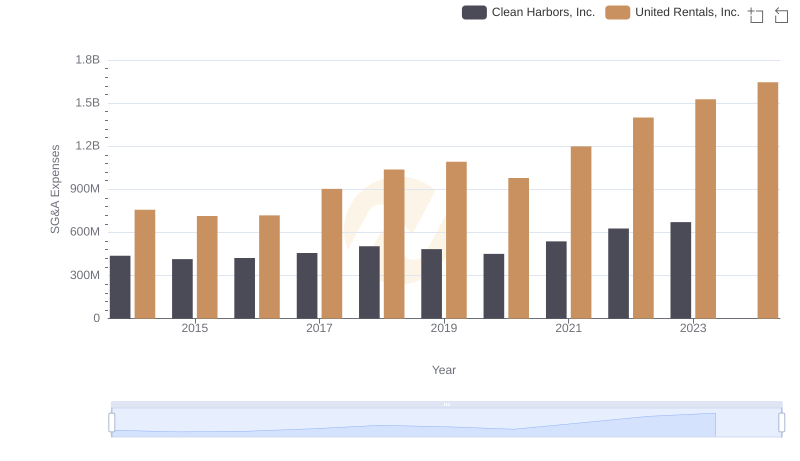Click the data zoom top drag bar
This screenshot has width=800, height=461.
pos(446,404)
